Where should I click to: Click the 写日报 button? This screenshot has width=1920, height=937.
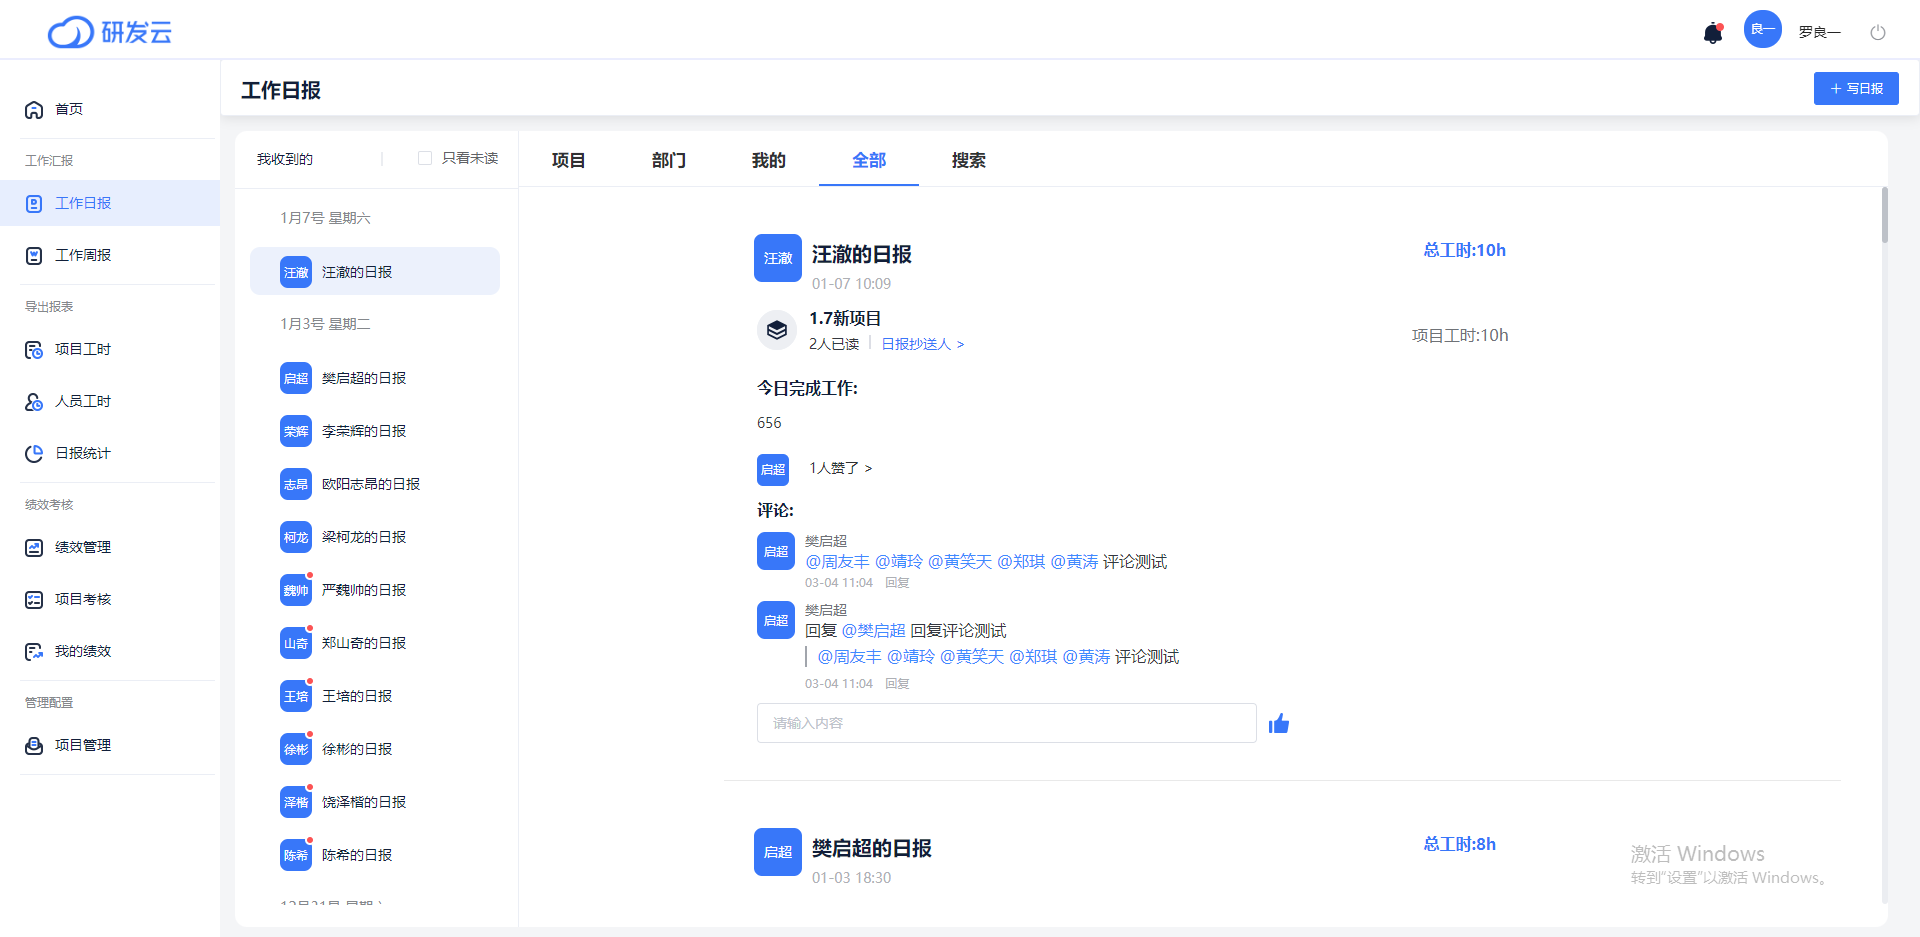(1856, 88)
